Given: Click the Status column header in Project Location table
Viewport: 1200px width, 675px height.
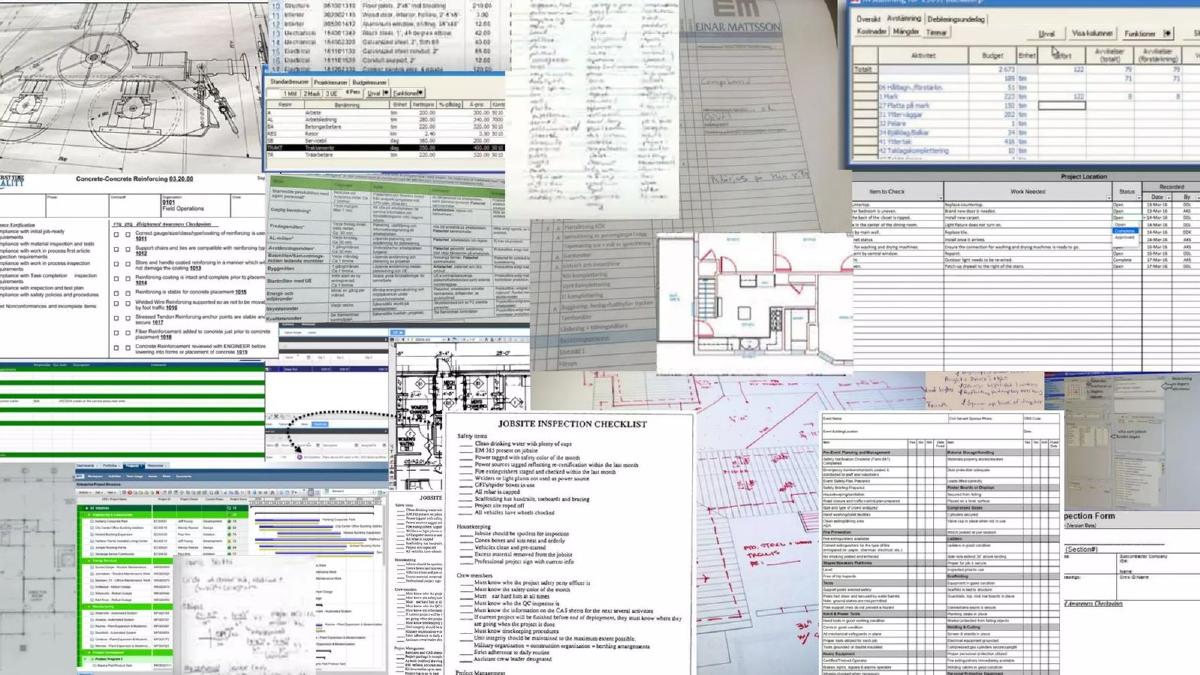Looking at the screenshot, I should tap(1126, 190).
